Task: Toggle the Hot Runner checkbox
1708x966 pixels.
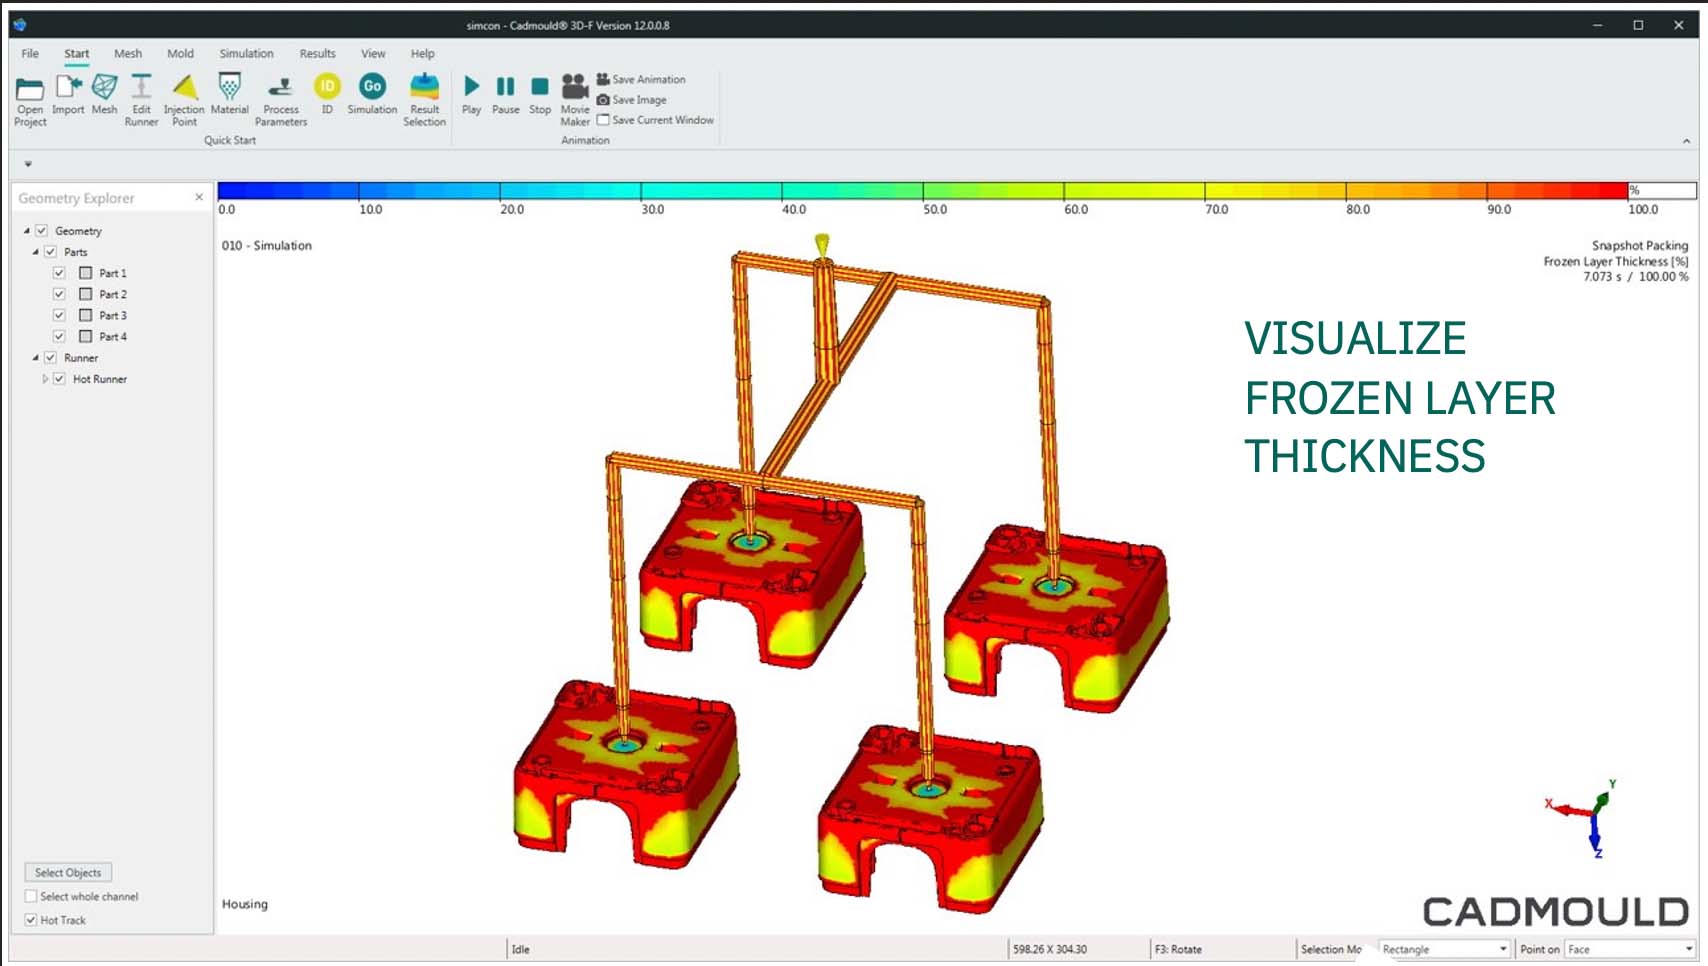Action: click(x=59, y=379)
